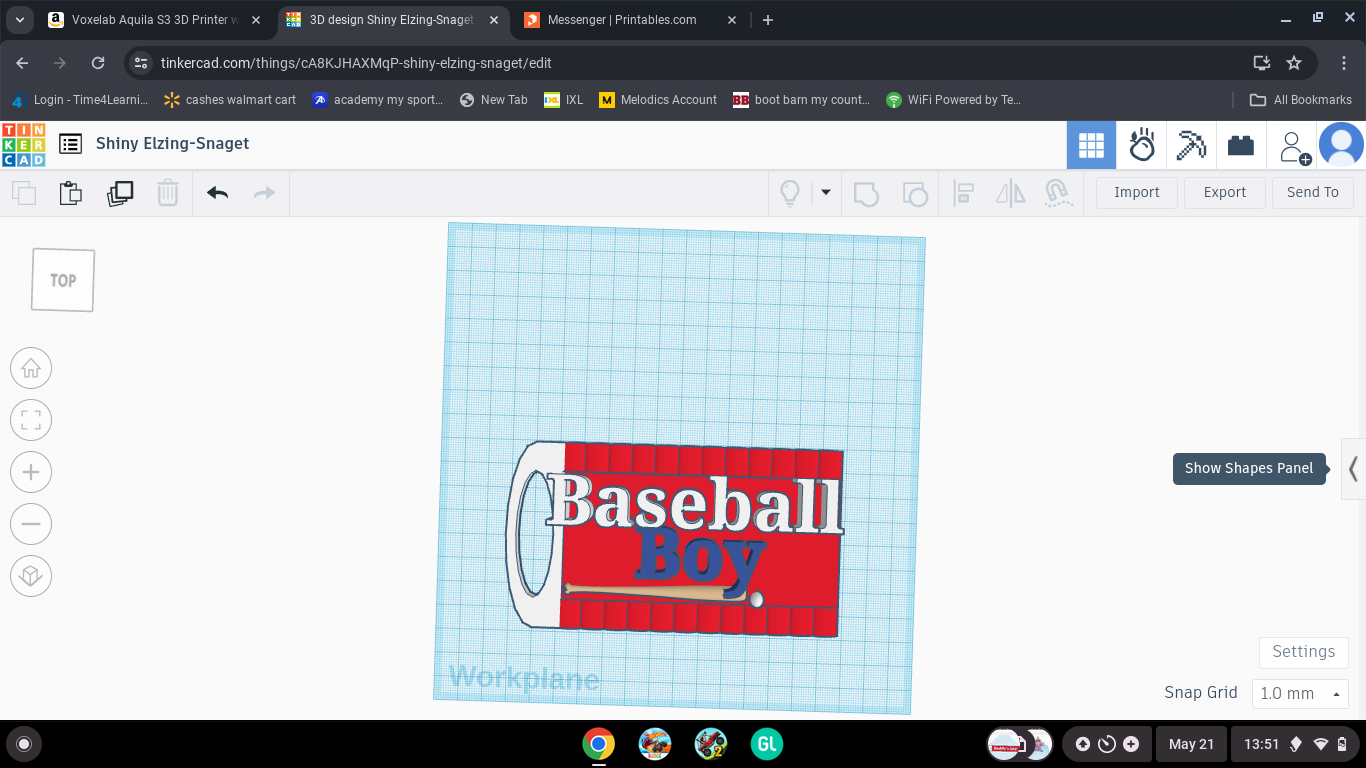Undo the last action
The image size is (1366, 768).
[x=217, y=193]
